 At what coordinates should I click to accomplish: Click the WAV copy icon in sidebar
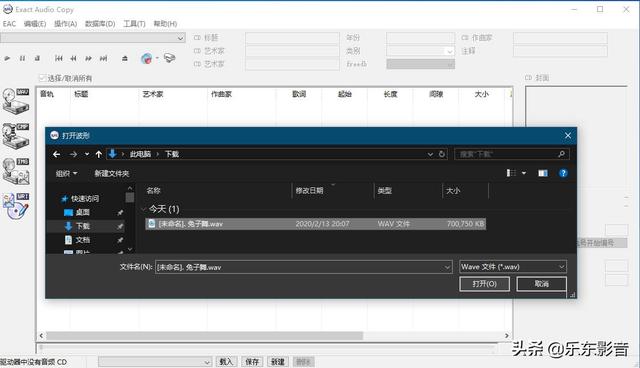(x=16, y=101)
